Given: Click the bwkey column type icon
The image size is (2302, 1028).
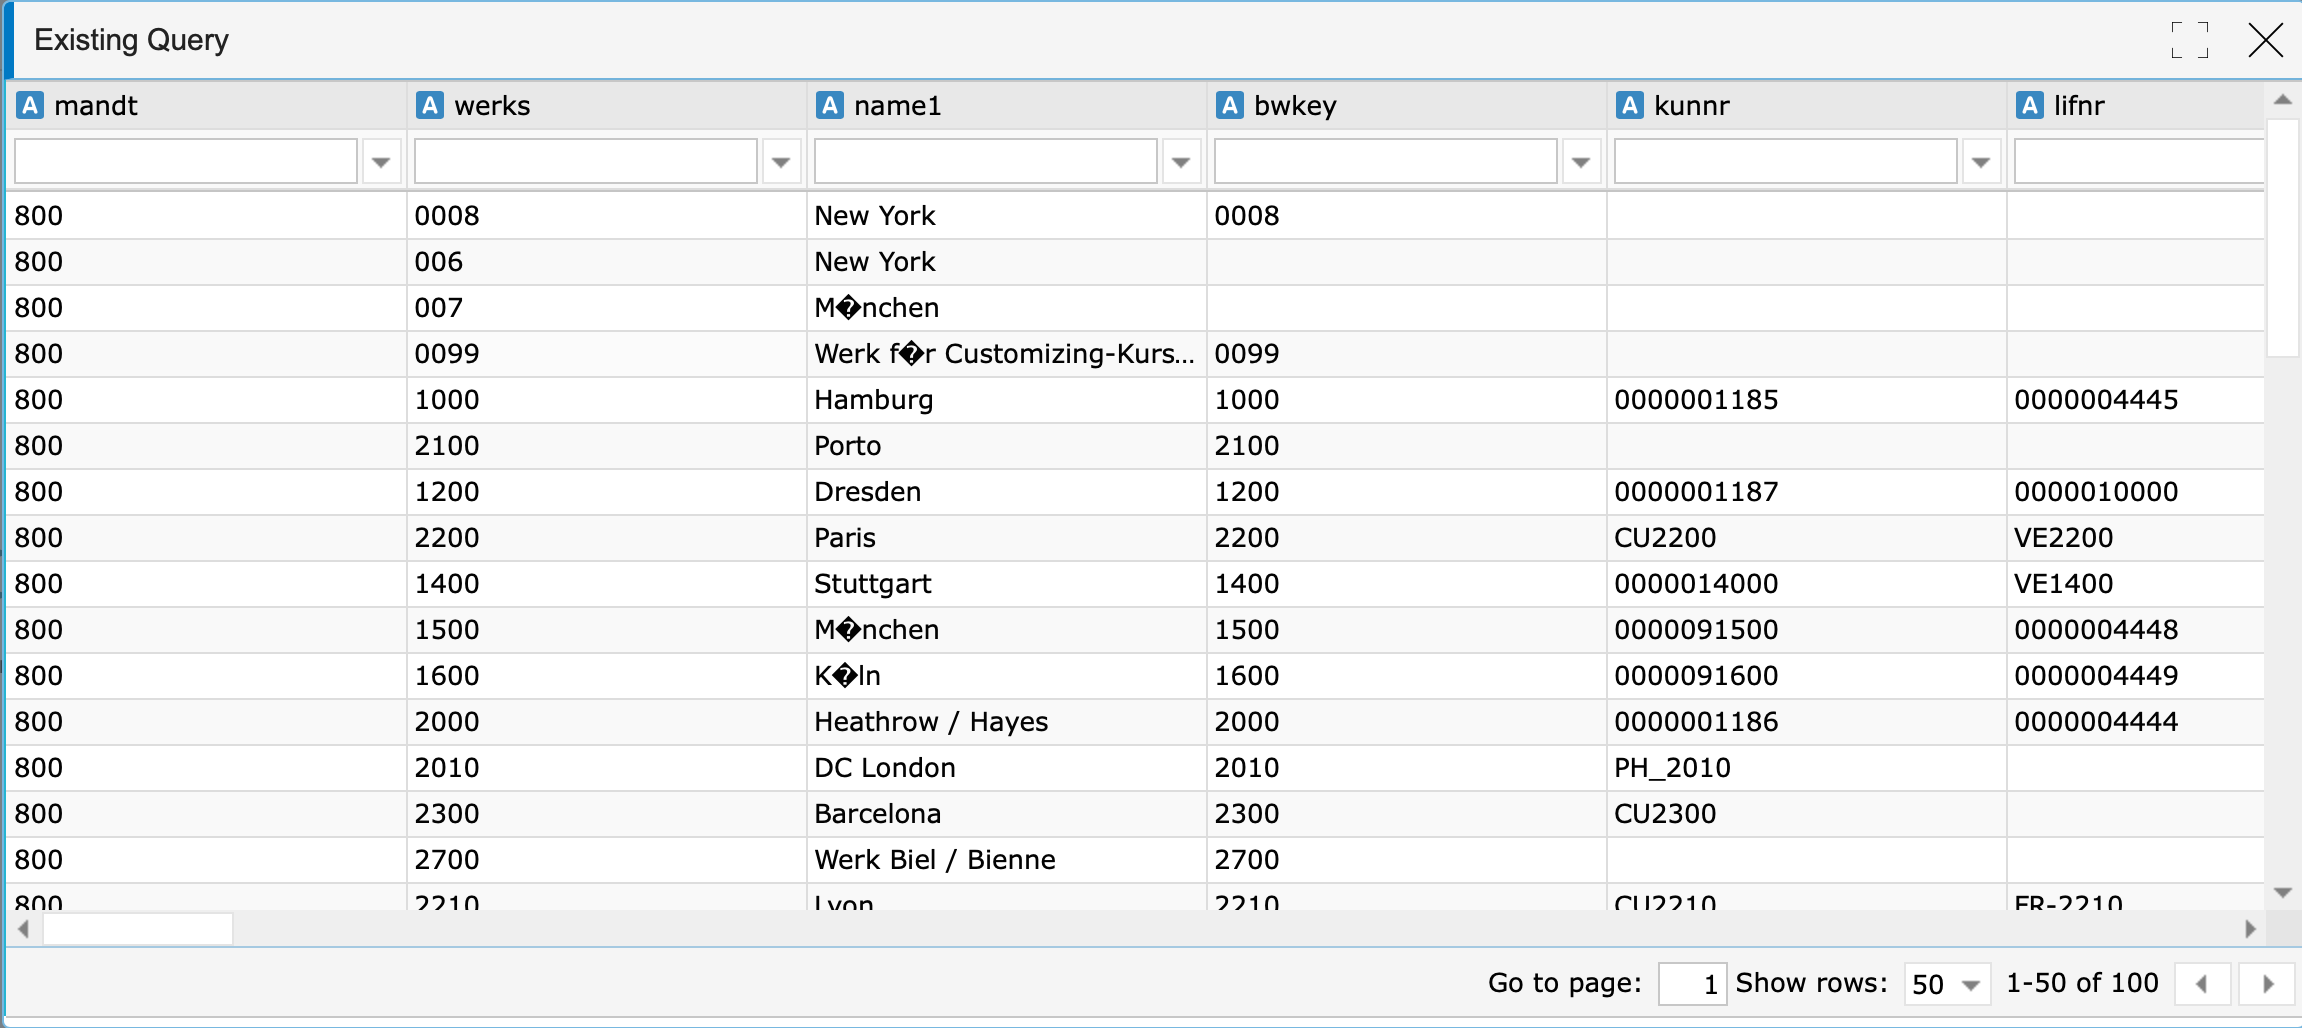Looking at the screenshot, I should pos(1230,105).
